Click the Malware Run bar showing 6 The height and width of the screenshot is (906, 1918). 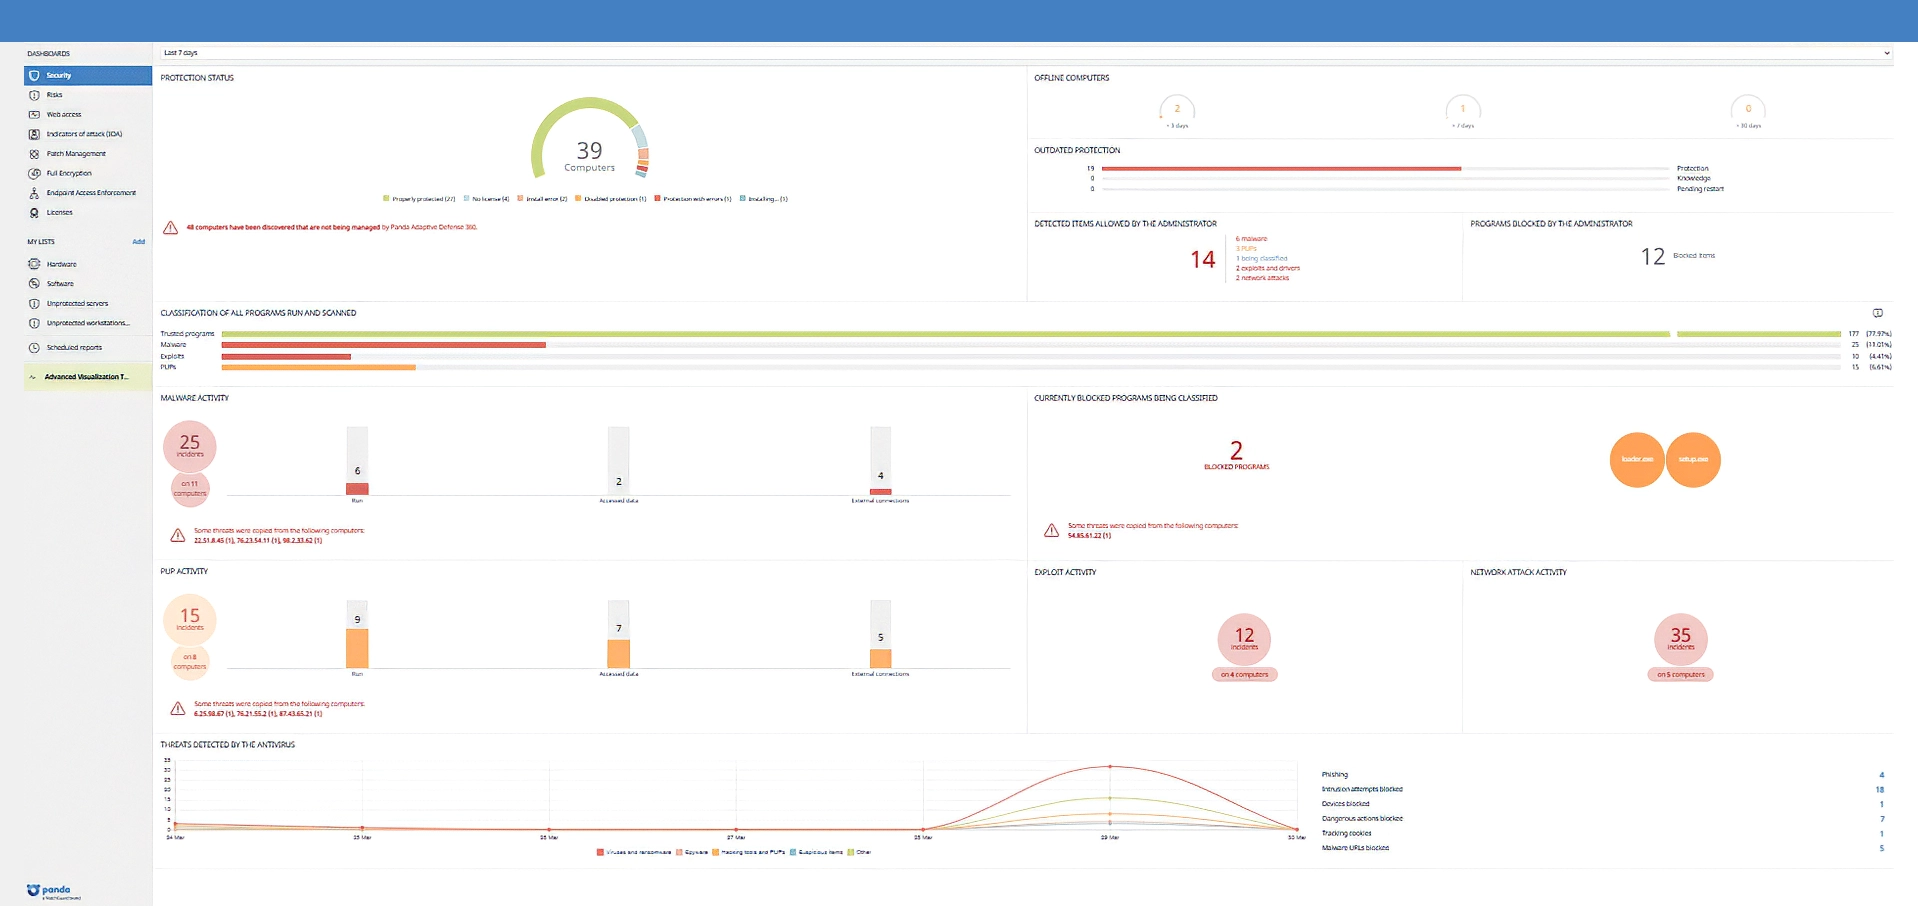click(x=357, y=488)
